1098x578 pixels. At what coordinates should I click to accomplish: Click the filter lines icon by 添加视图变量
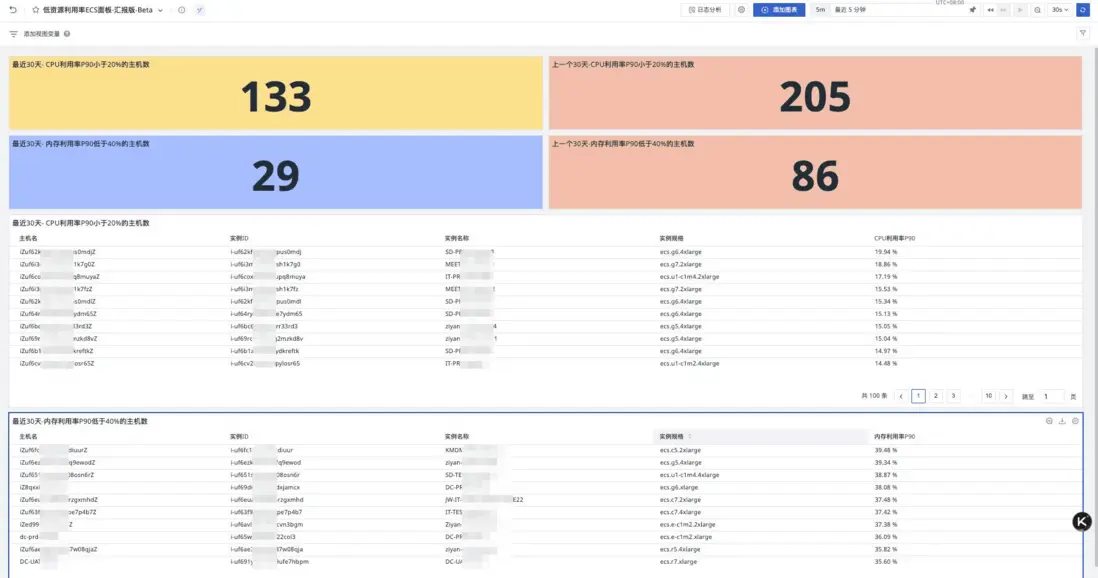13,34
